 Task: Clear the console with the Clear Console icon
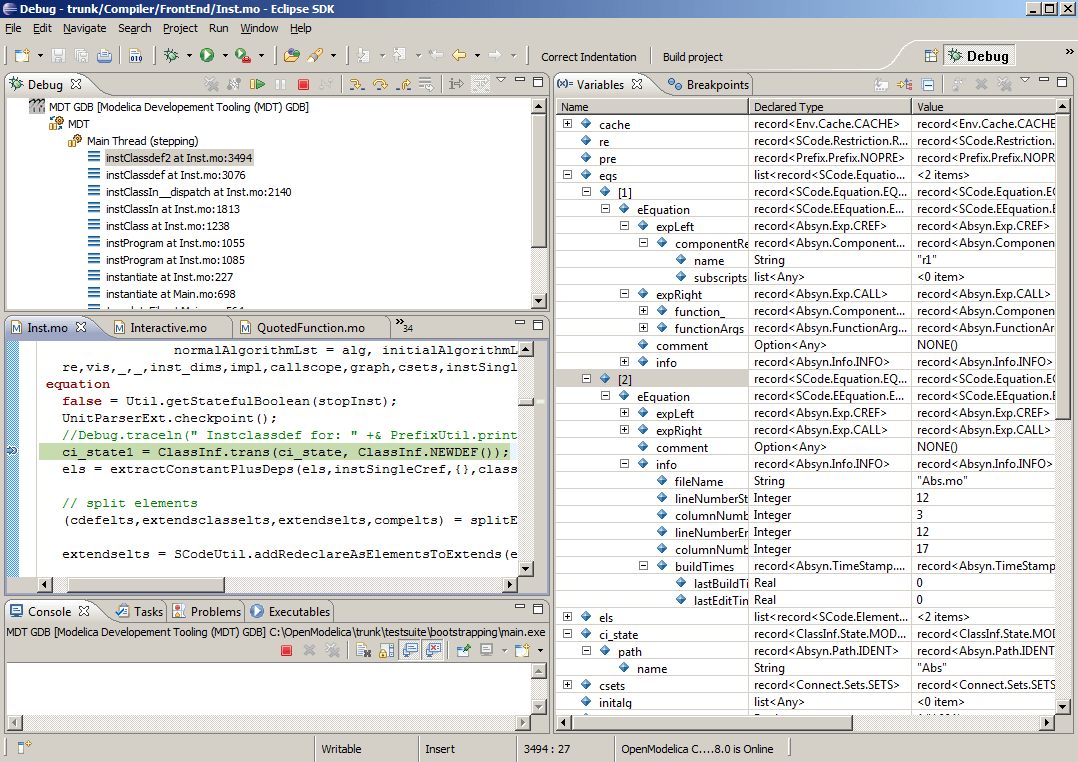point(364,649)
